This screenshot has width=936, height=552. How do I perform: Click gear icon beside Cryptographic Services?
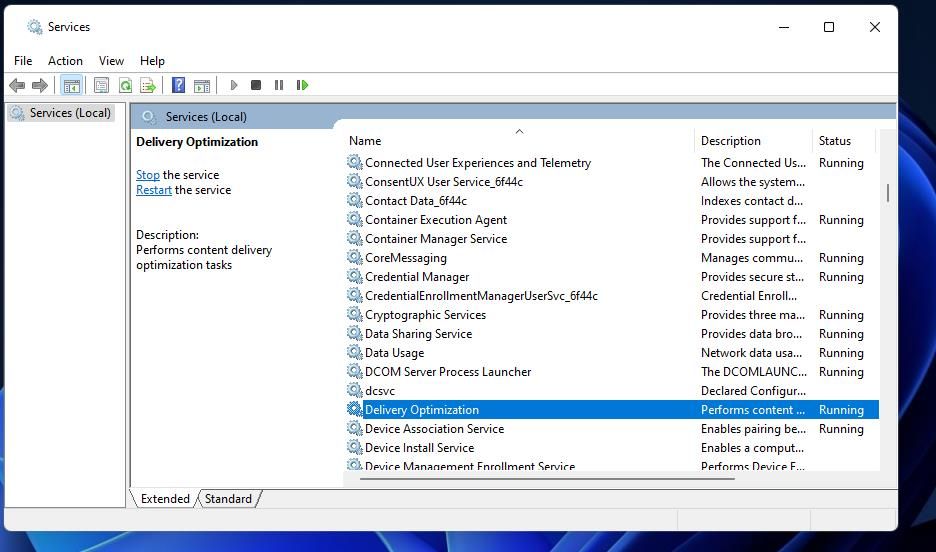[x=355, y=314]
